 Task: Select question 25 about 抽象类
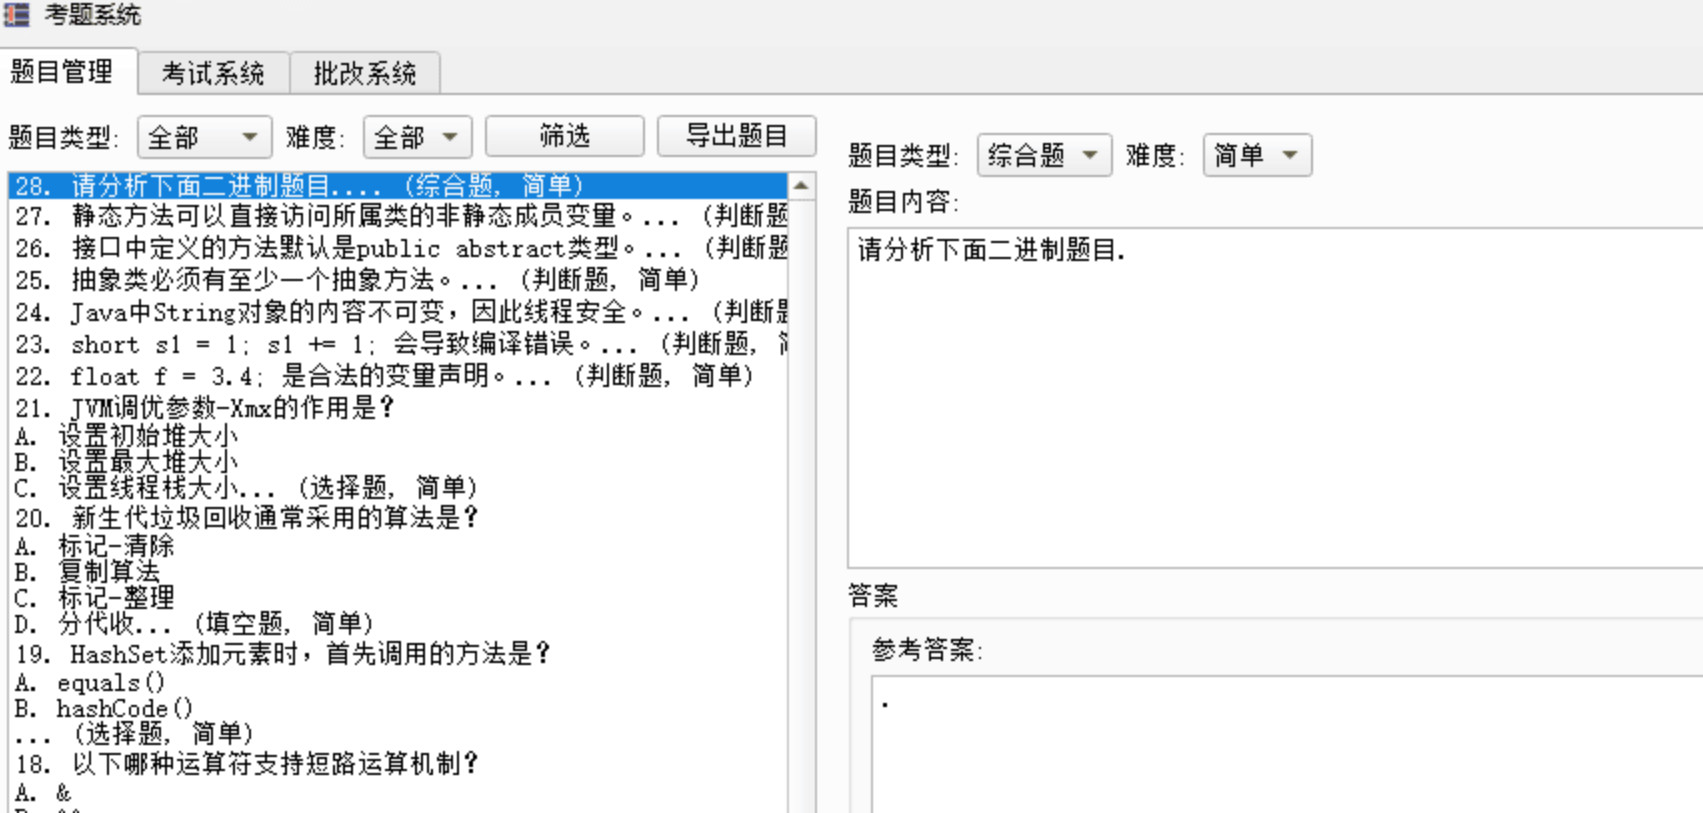(x=350, y=280)
